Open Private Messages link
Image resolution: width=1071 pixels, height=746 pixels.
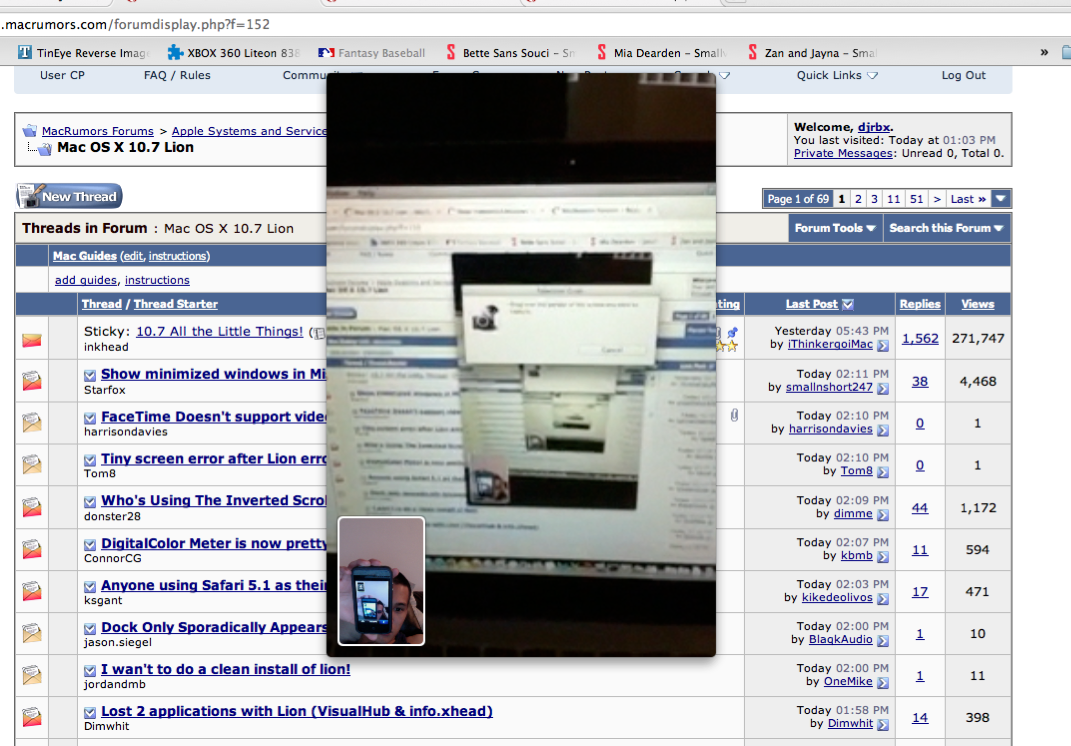pos(843,153)
